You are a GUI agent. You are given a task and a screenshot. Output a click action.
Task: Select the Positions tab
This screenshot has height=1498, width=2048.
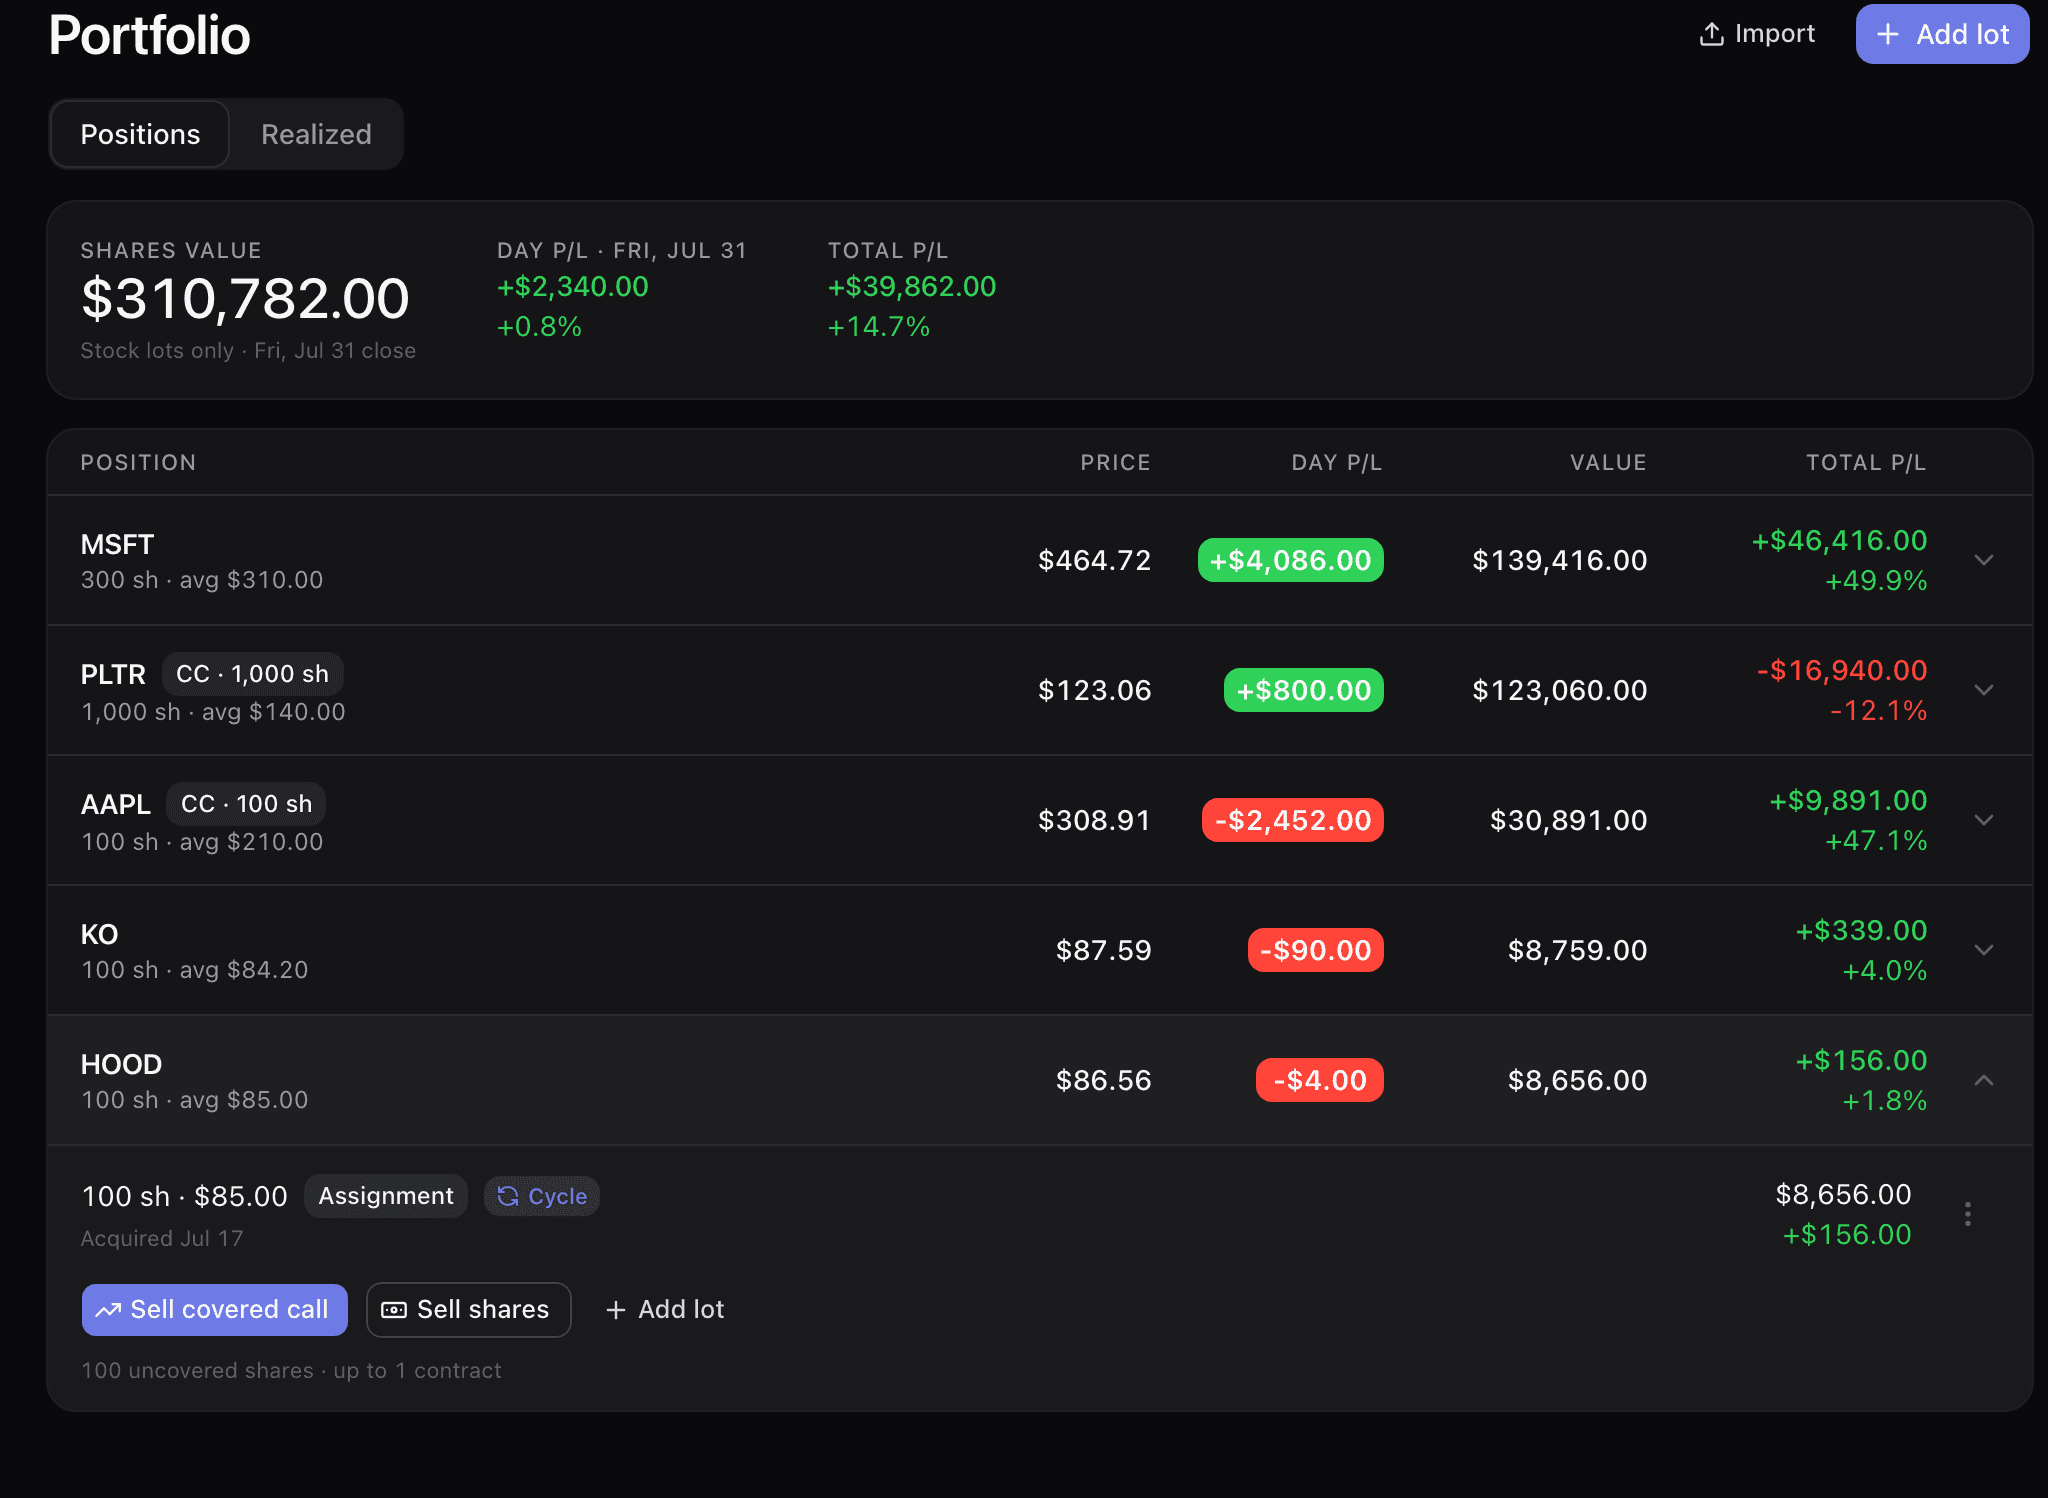(140, 134)
